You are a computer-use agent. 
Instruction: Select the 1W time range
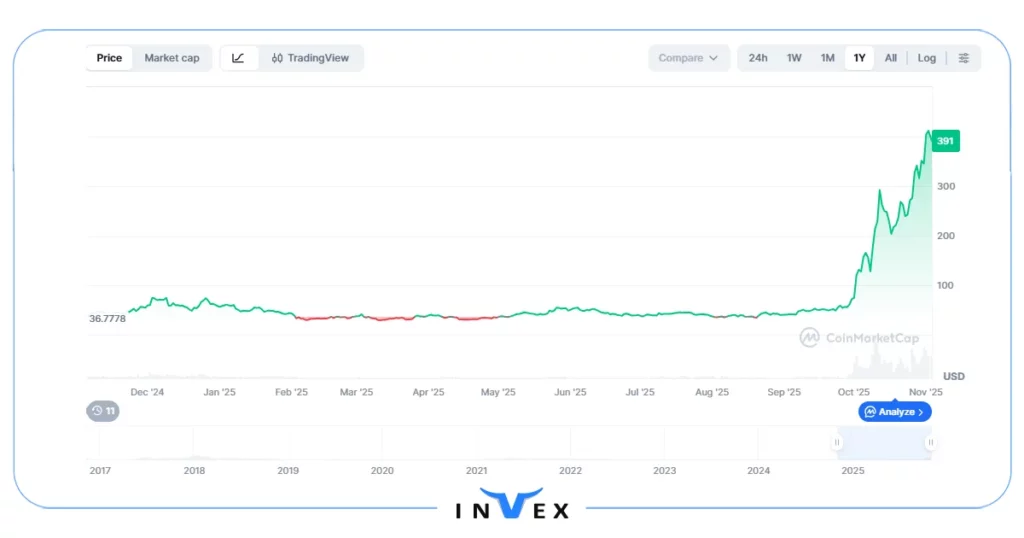click(x=794, y=58)
